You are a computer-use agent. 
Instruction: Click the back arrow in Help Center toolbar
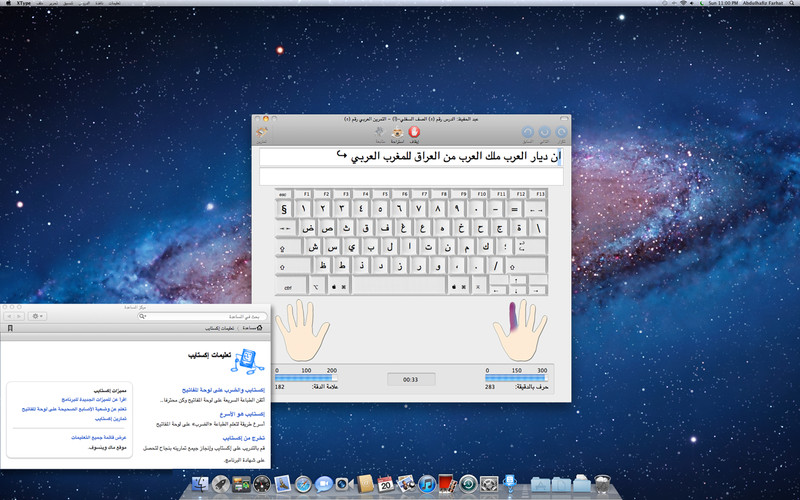click(x=8, y=316)
